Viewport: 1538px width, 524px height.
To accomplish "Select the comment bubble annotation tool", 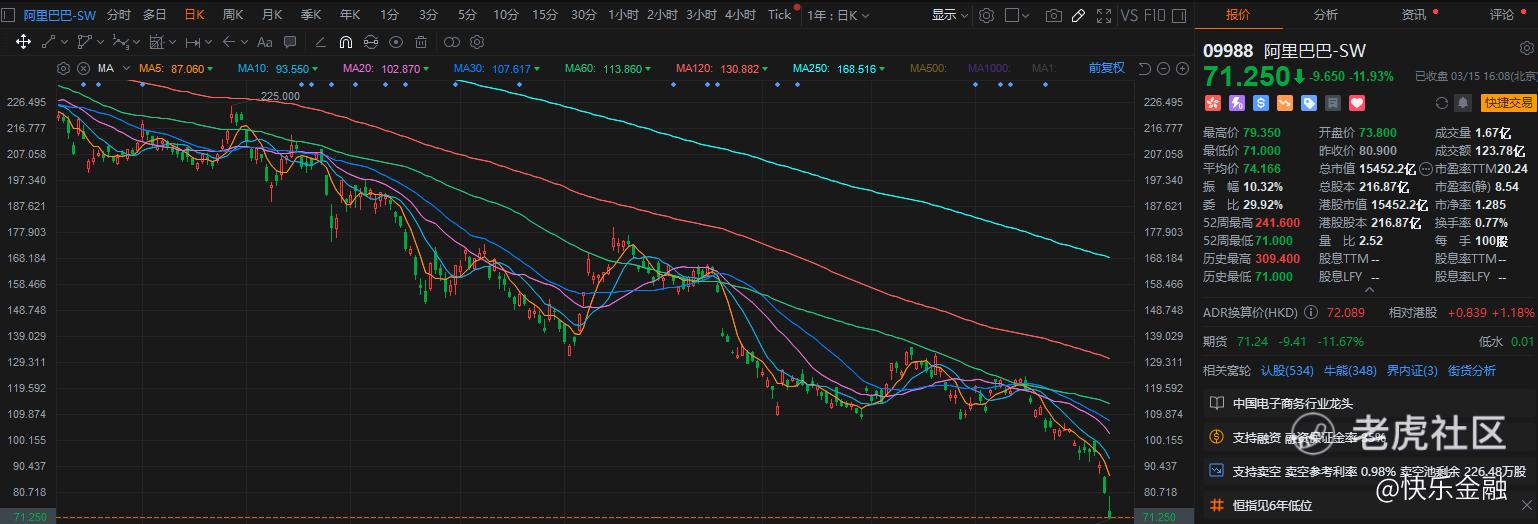I will [x=290, y=42].
